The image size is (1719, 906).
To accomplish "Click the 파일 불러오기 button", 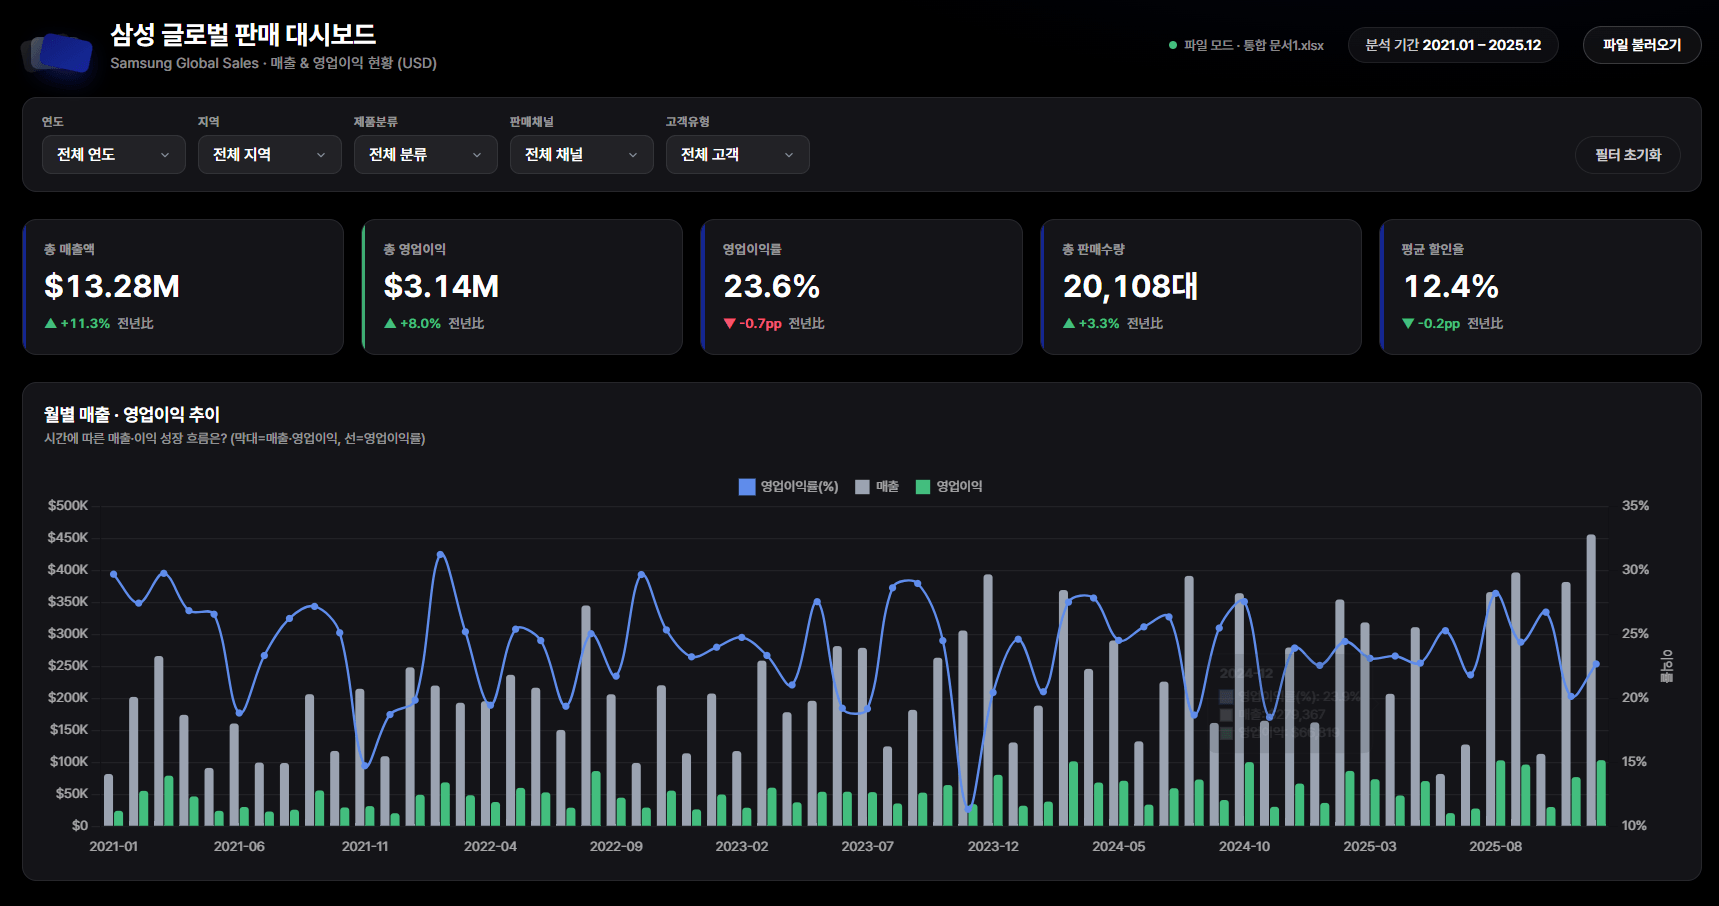I will [x=1642, y=45].
